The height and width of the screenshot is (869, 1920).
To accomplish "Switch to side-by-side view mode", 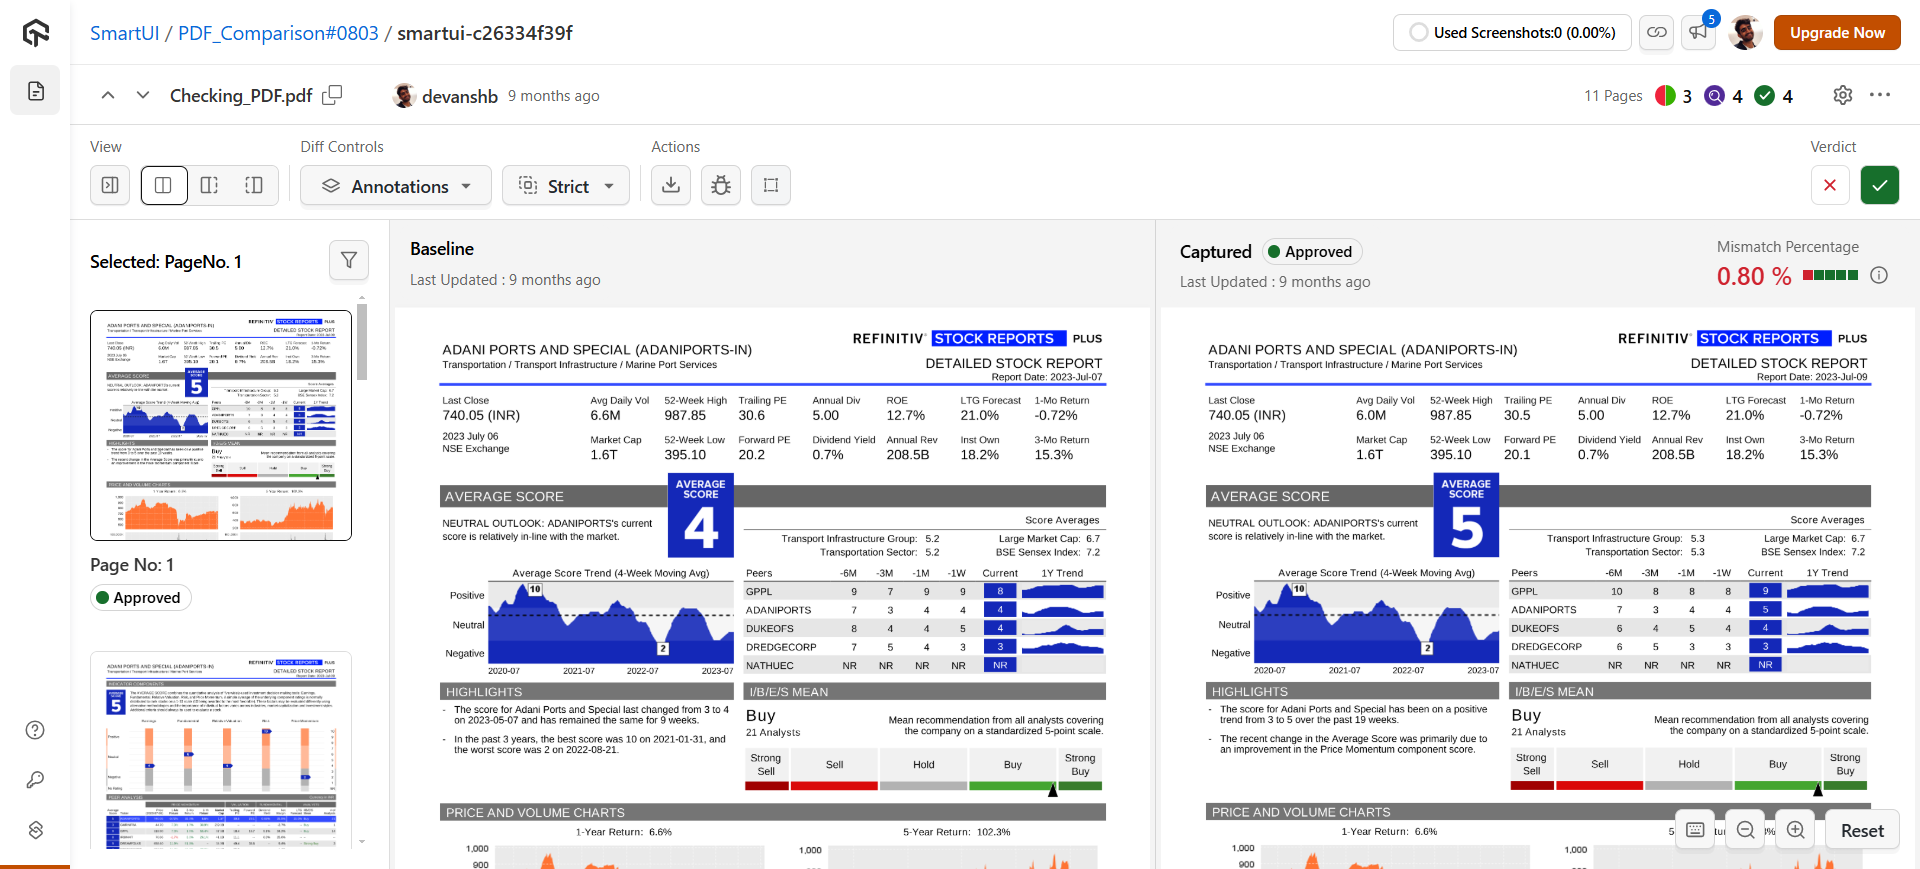I will pos(164,185).
